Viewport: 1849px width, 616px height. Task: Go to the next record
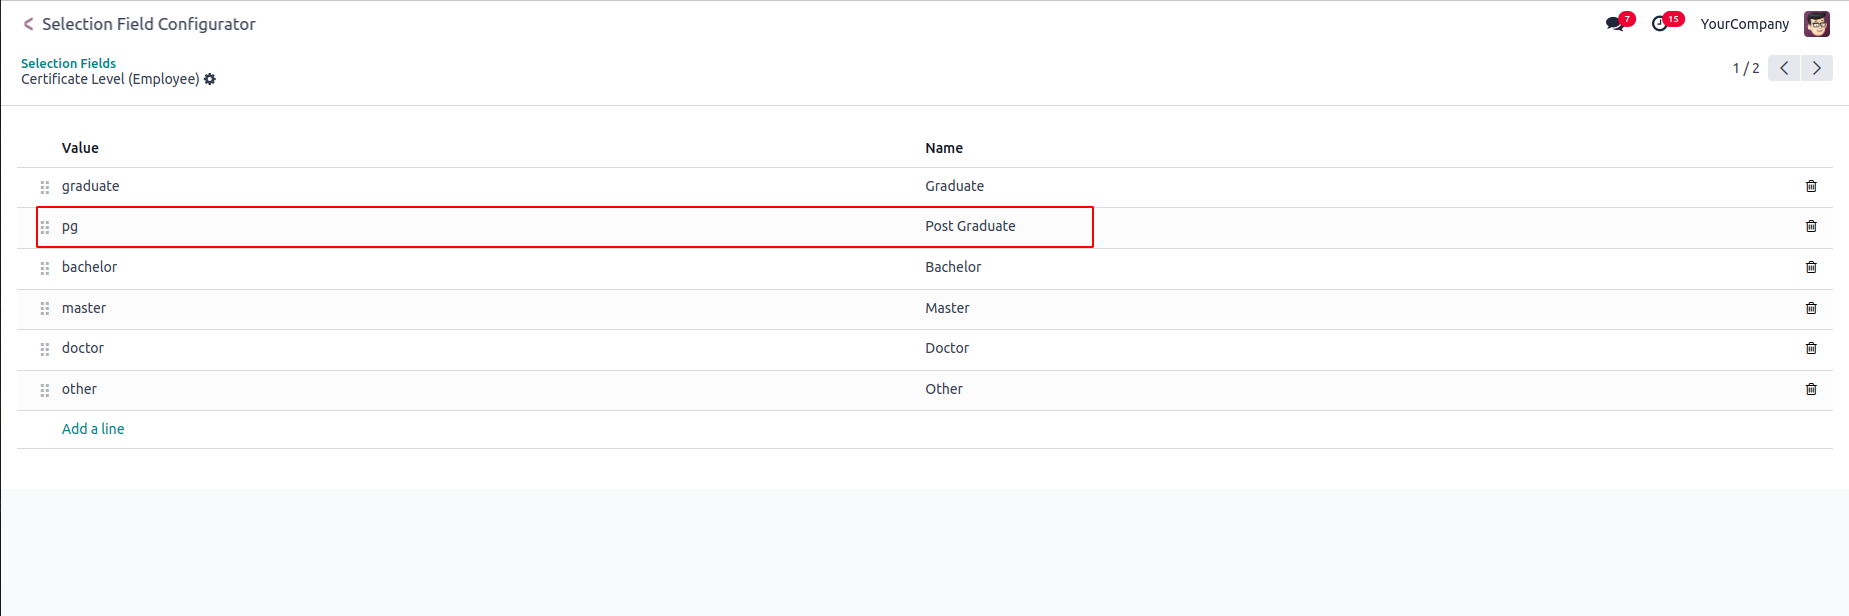[x=1816, y=68]
